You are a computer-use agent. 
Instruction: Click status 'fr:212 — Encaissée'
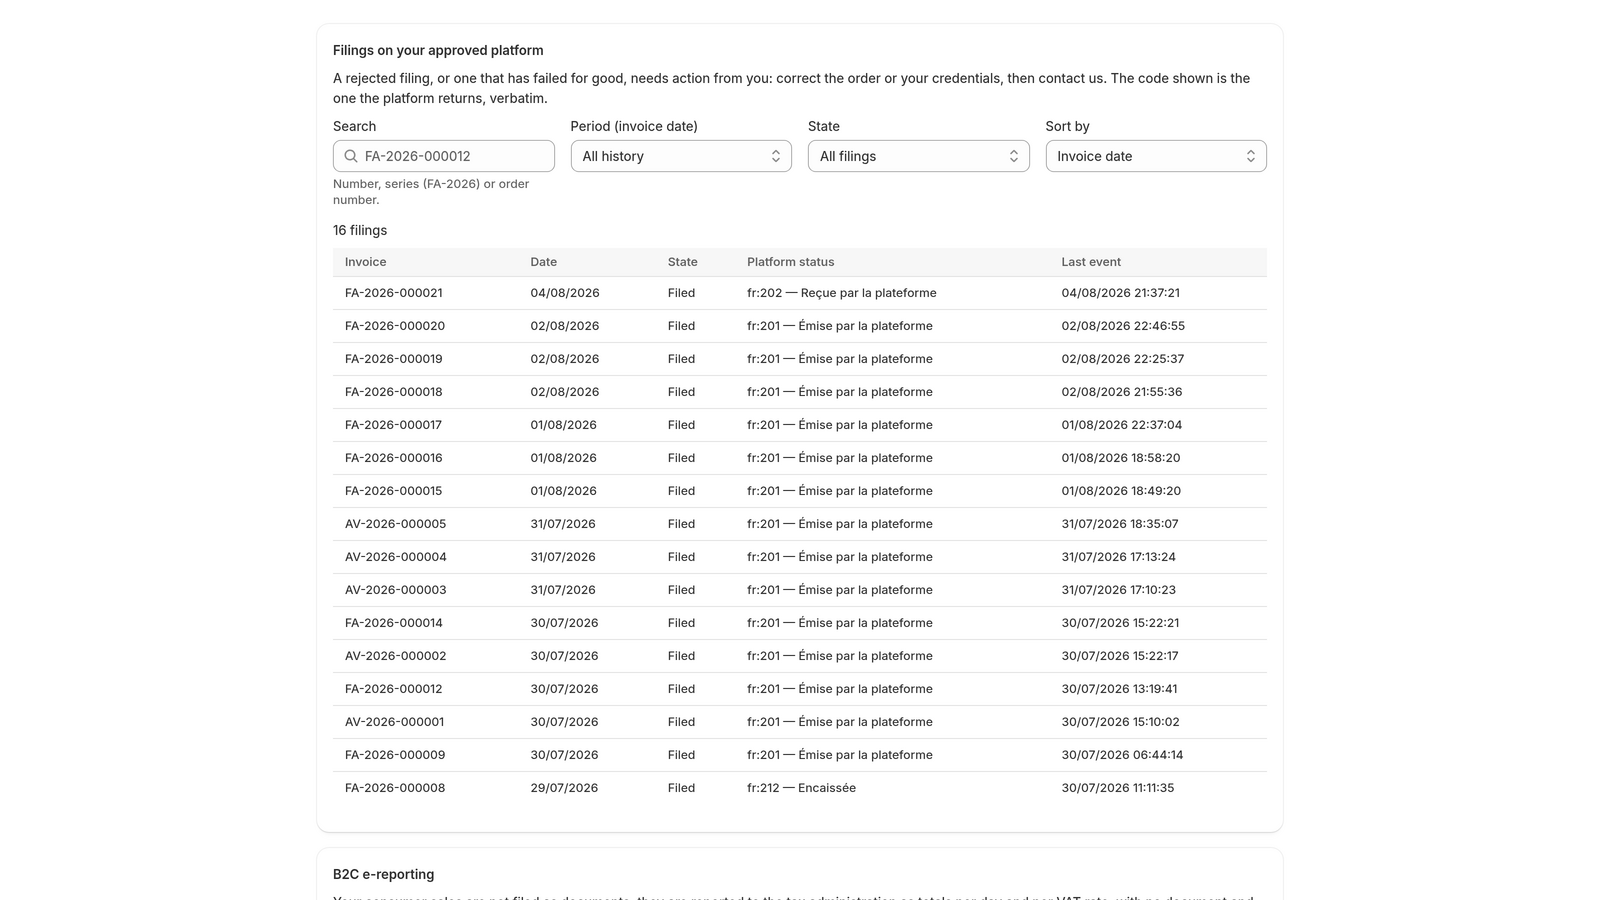[801, 788]
